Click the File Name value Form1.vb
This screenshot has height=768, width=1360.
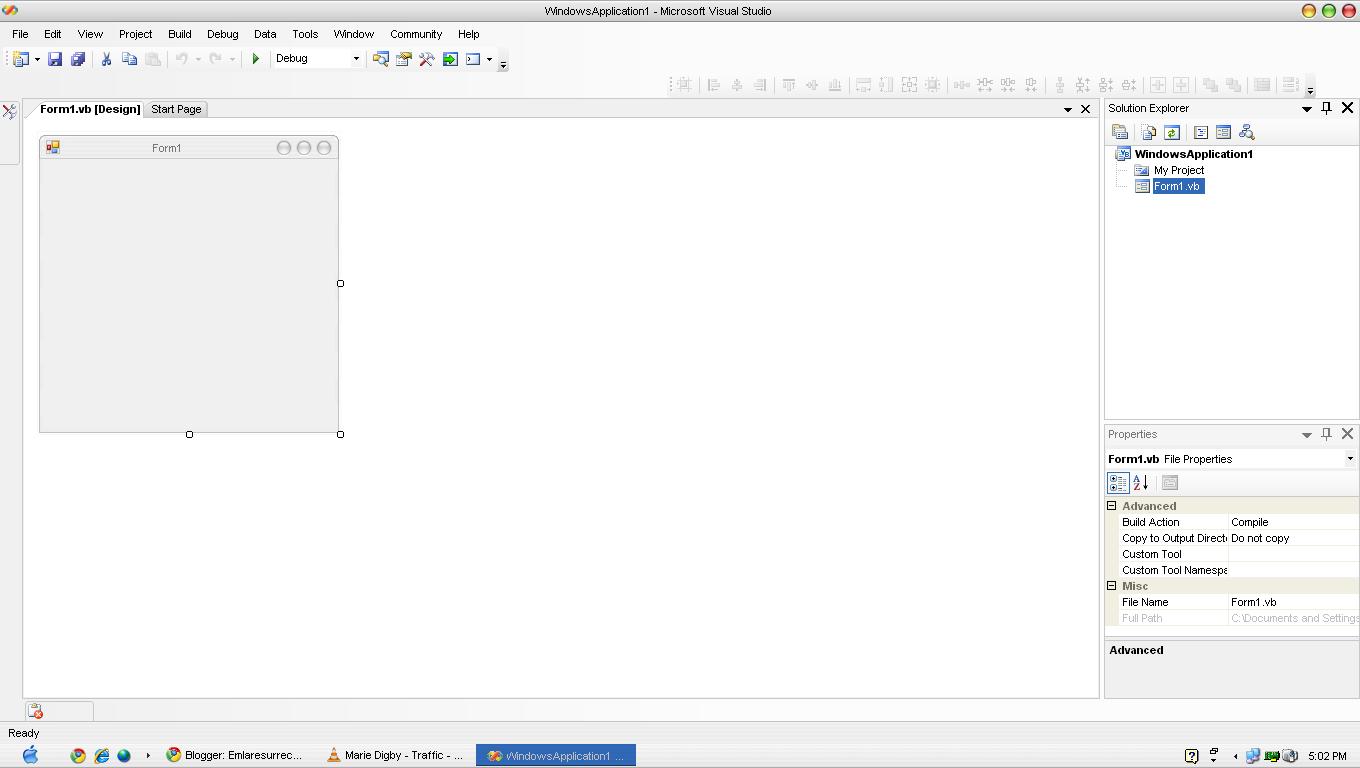[1293, 602]
